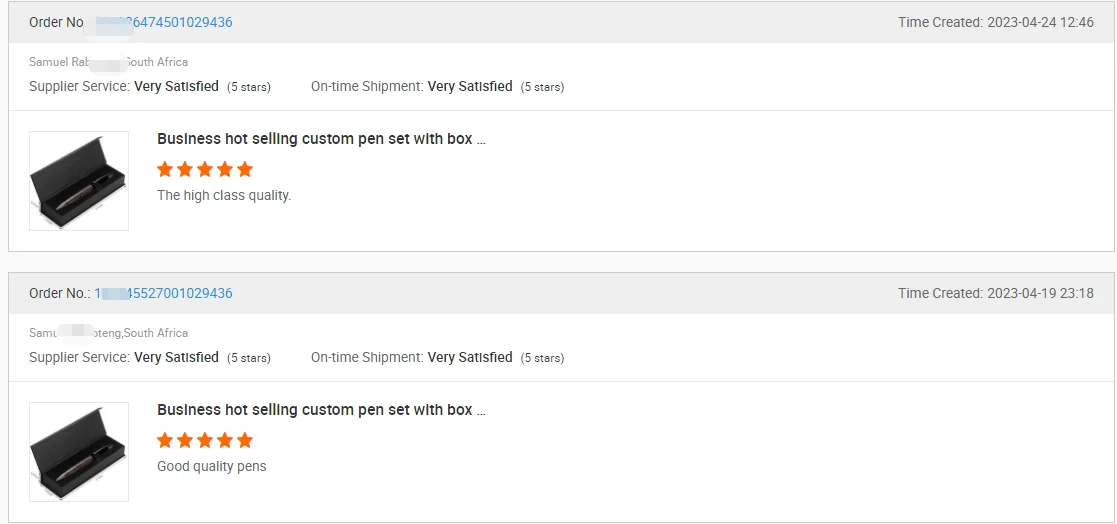This screenshot has width=1117, height=524.
Task: Click product title above 'Good quality pens'
Action: click(321, 410)
